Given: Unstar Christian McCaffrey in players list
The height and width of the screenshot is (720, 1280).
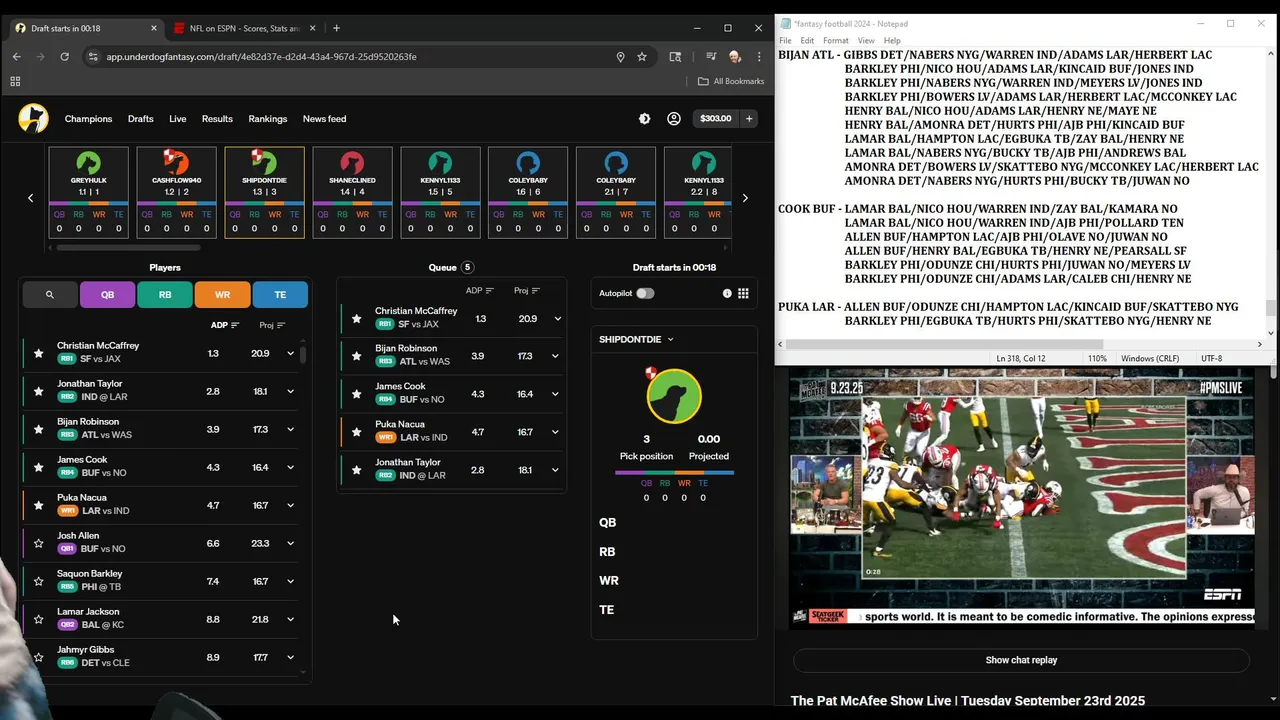Looking at the screenshot, I should (39, 353).
